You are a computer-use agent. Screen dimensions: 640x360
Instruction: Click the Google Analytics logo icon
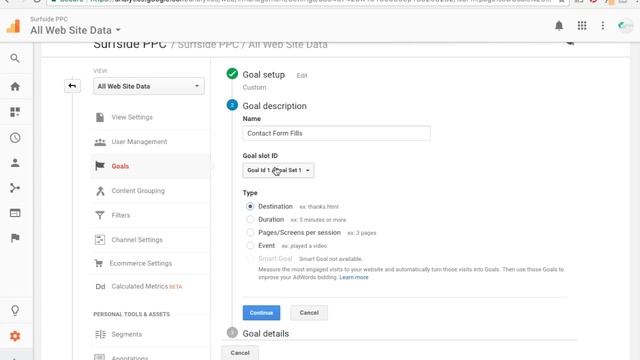[x=13, y=26]
